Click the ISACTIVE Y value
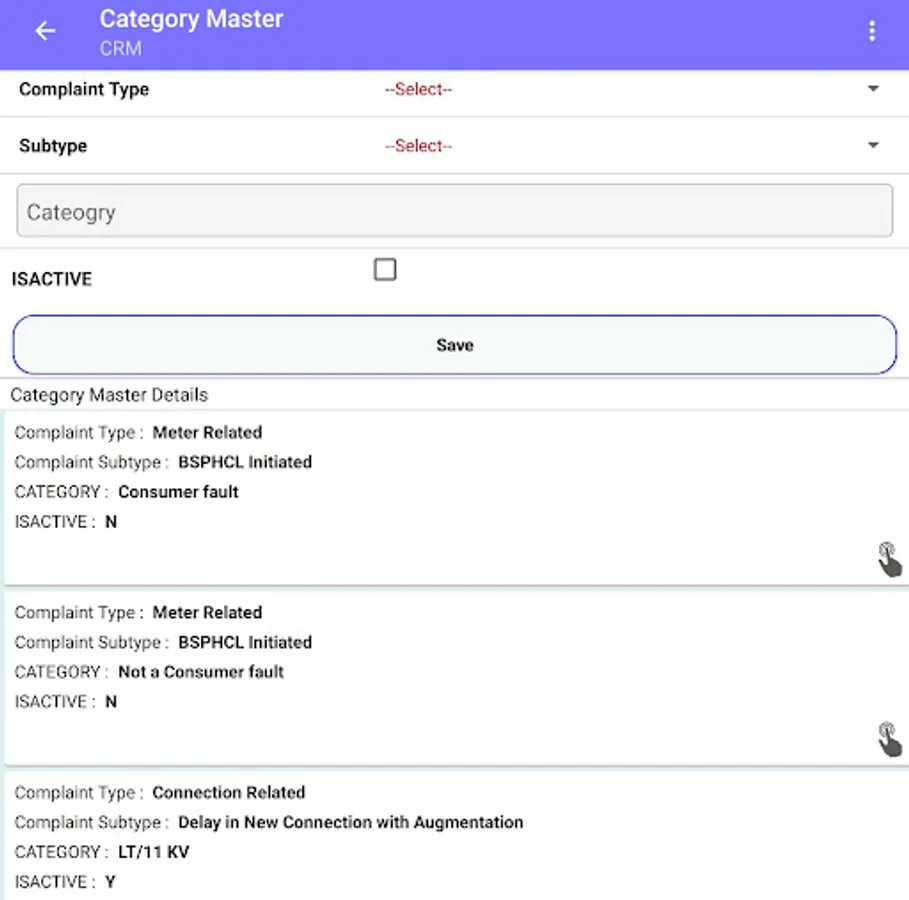The image size is (909, 900). [x=110, y=882]
